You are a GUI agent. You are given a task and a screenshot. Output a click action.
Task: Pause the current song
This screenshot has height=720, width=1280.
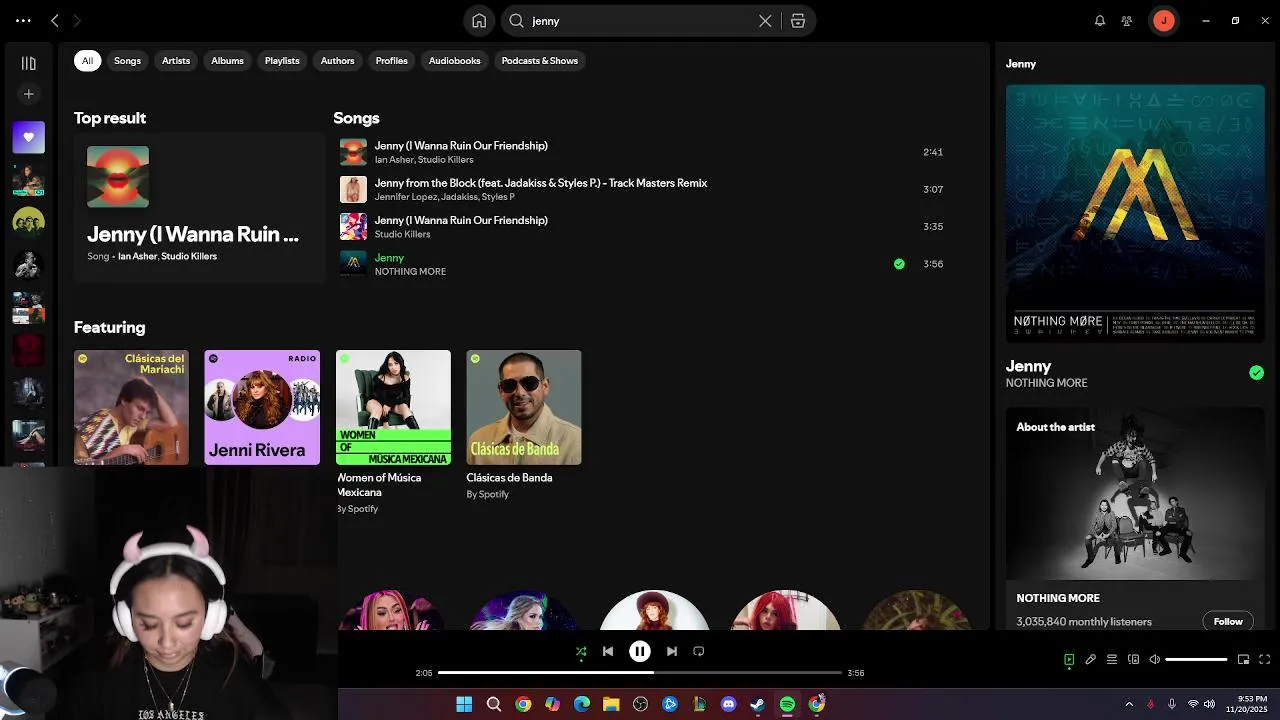click(640, 651)
